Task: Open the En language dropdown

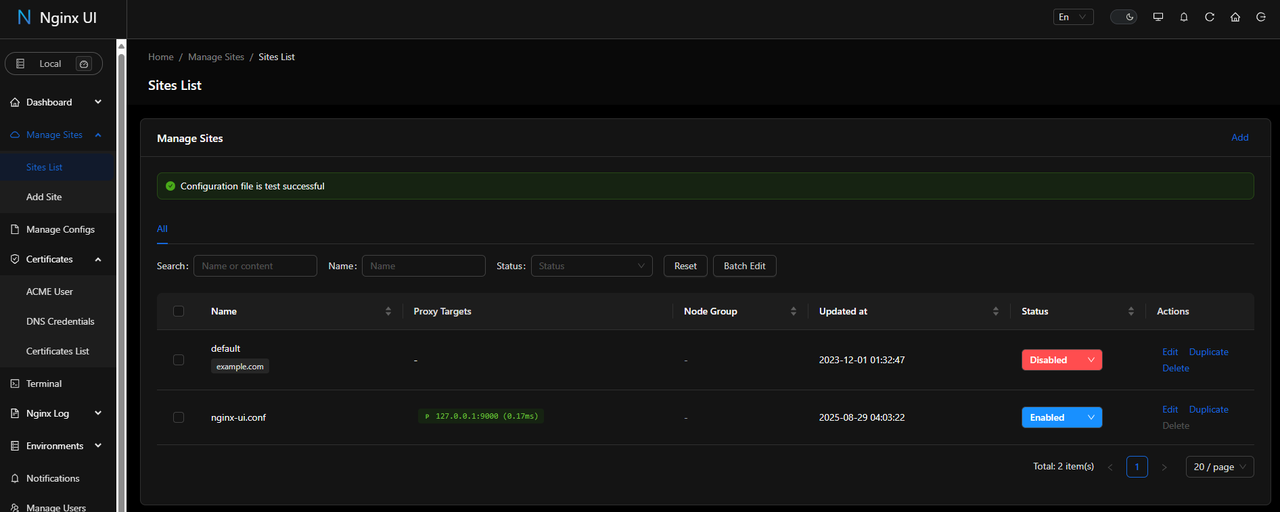Action: click(x=1074, y=17)
